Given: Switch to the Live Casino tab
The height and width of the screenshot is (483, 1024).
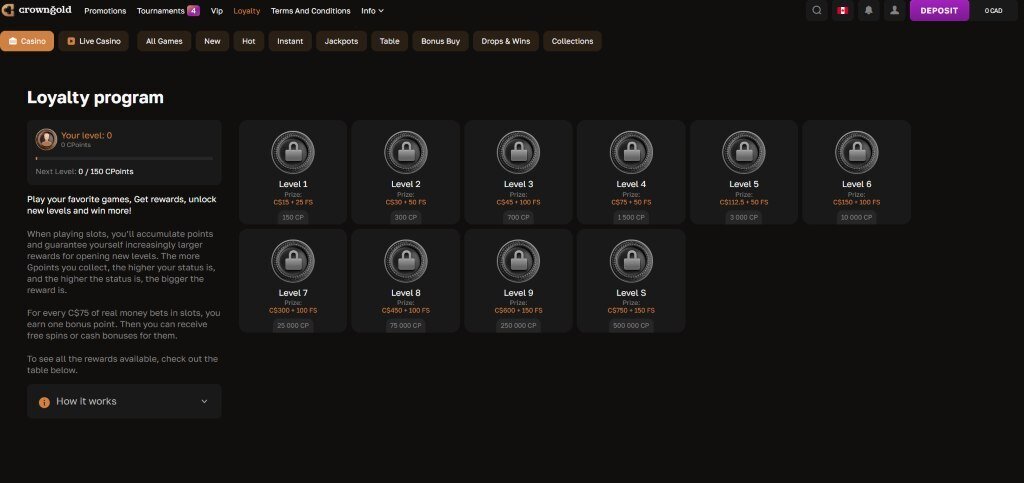Looking at the screenshot, I should [93, 41].
